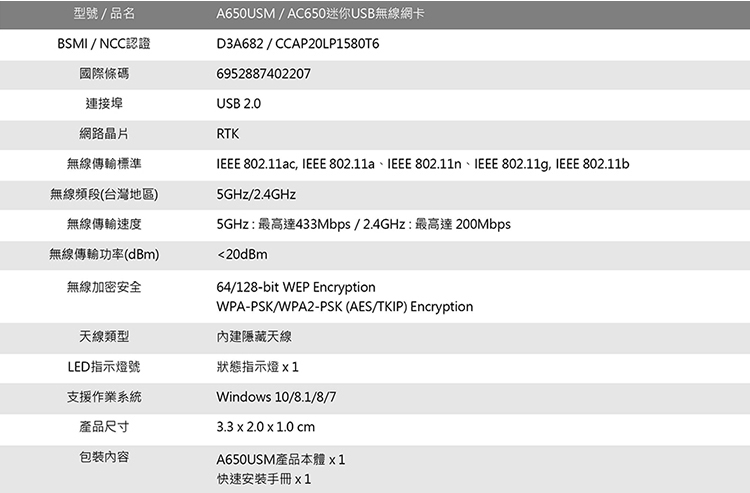Click the 快速安裝手冊 x 1 package item
Viewport: 750px width, 493px height.
click(x=264, y=479)
